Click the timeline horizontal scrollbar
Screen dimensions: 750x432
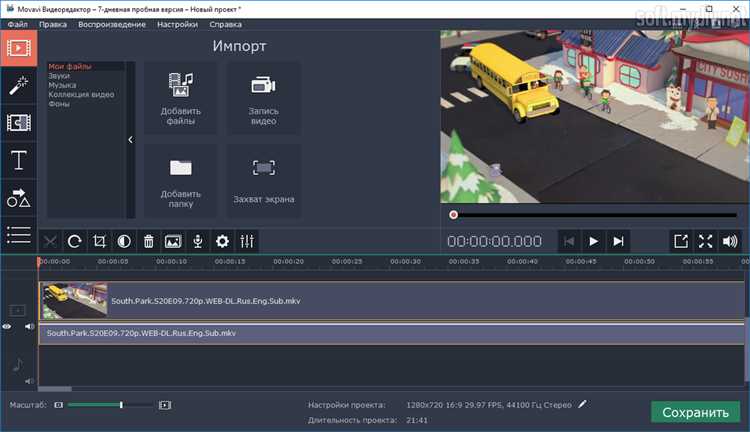[x=55, y=389]
